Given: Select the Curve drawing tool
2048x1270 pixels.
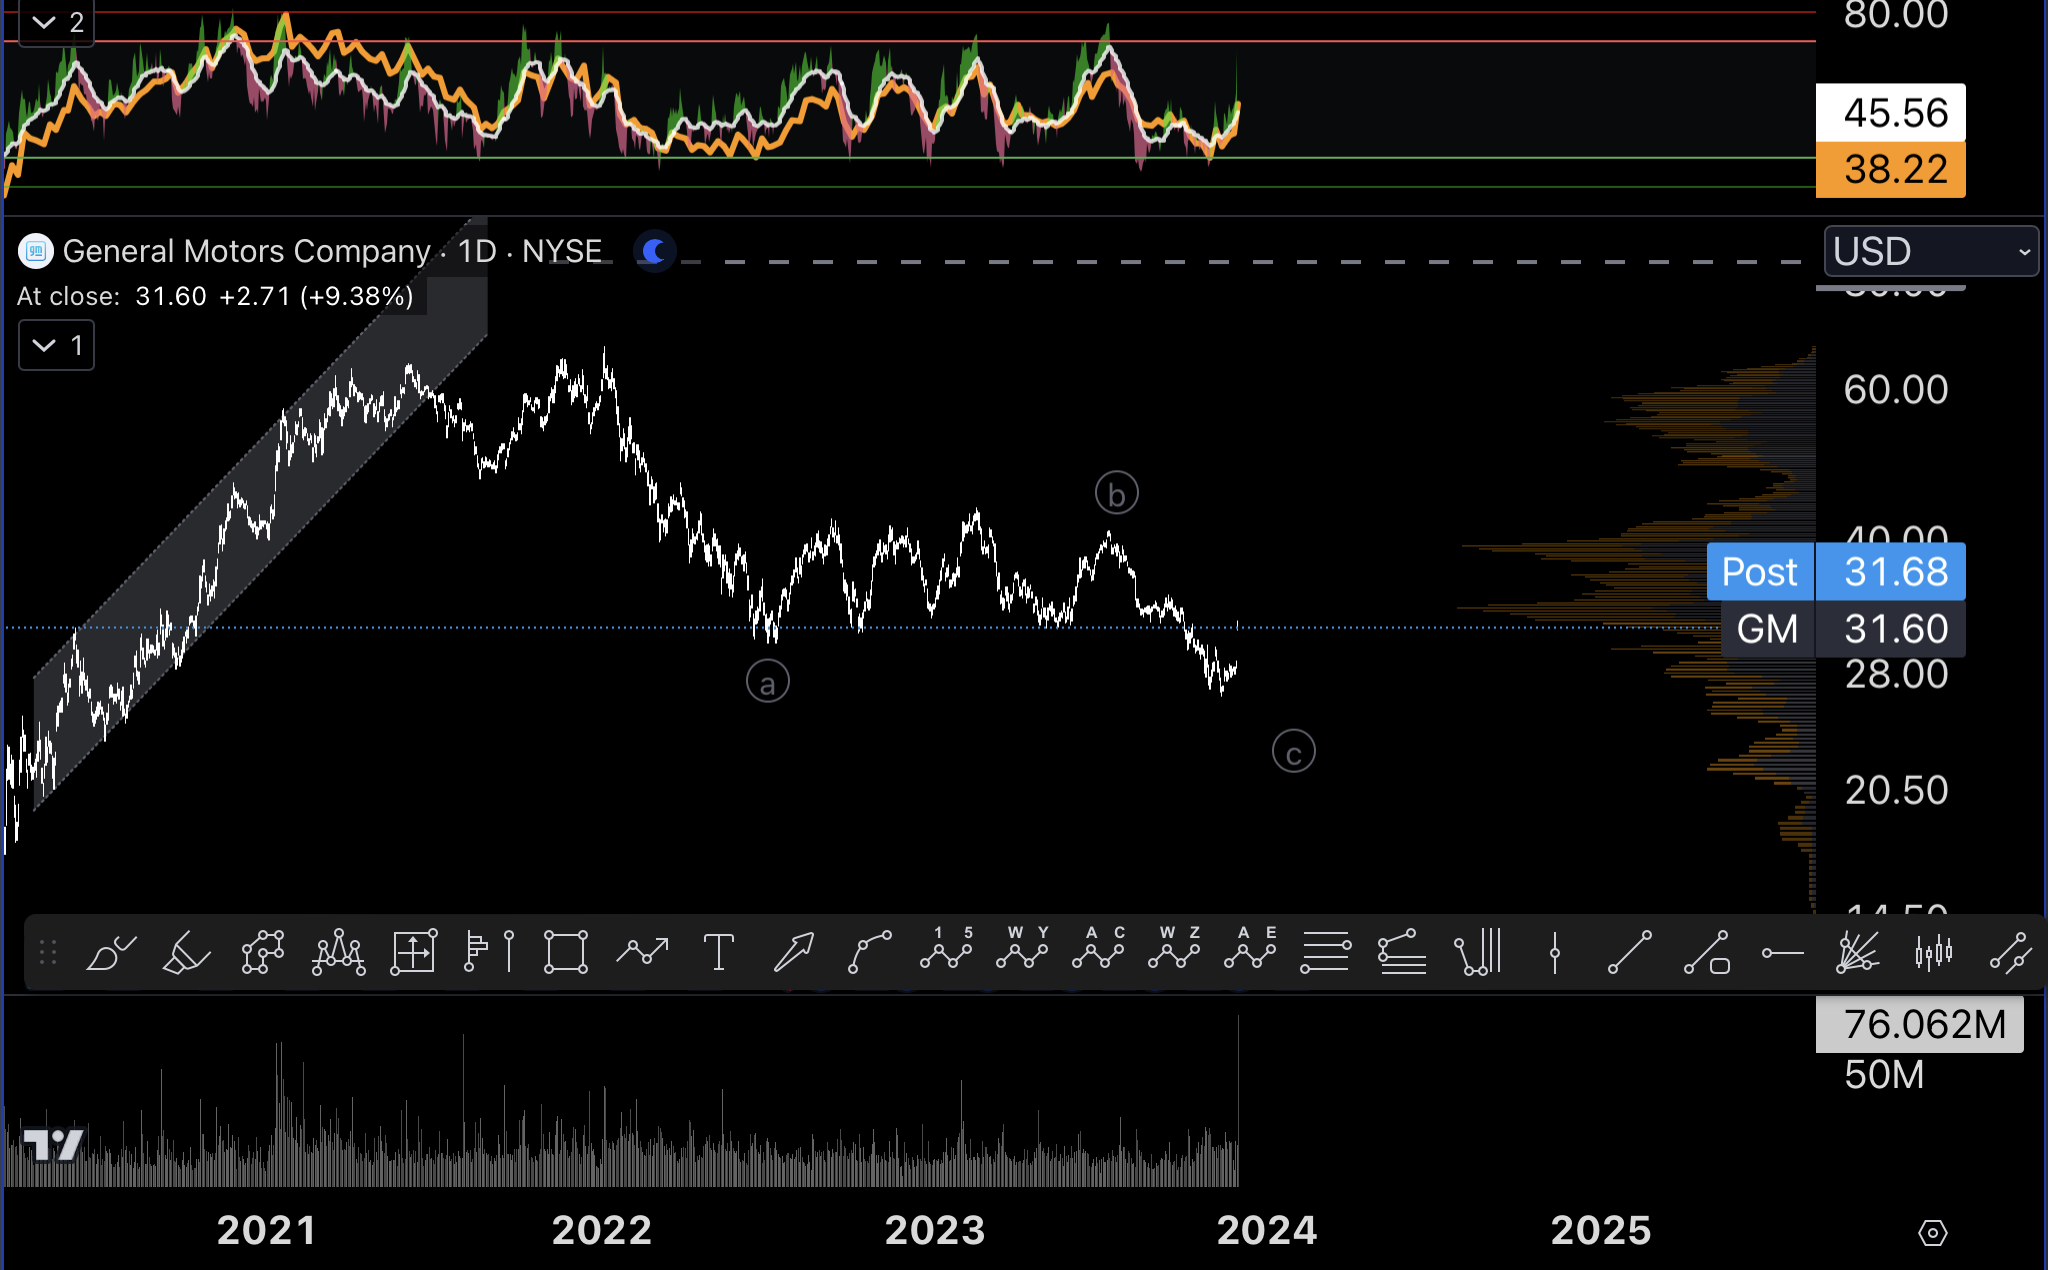Looking at the screenshot, I should 869,952.
